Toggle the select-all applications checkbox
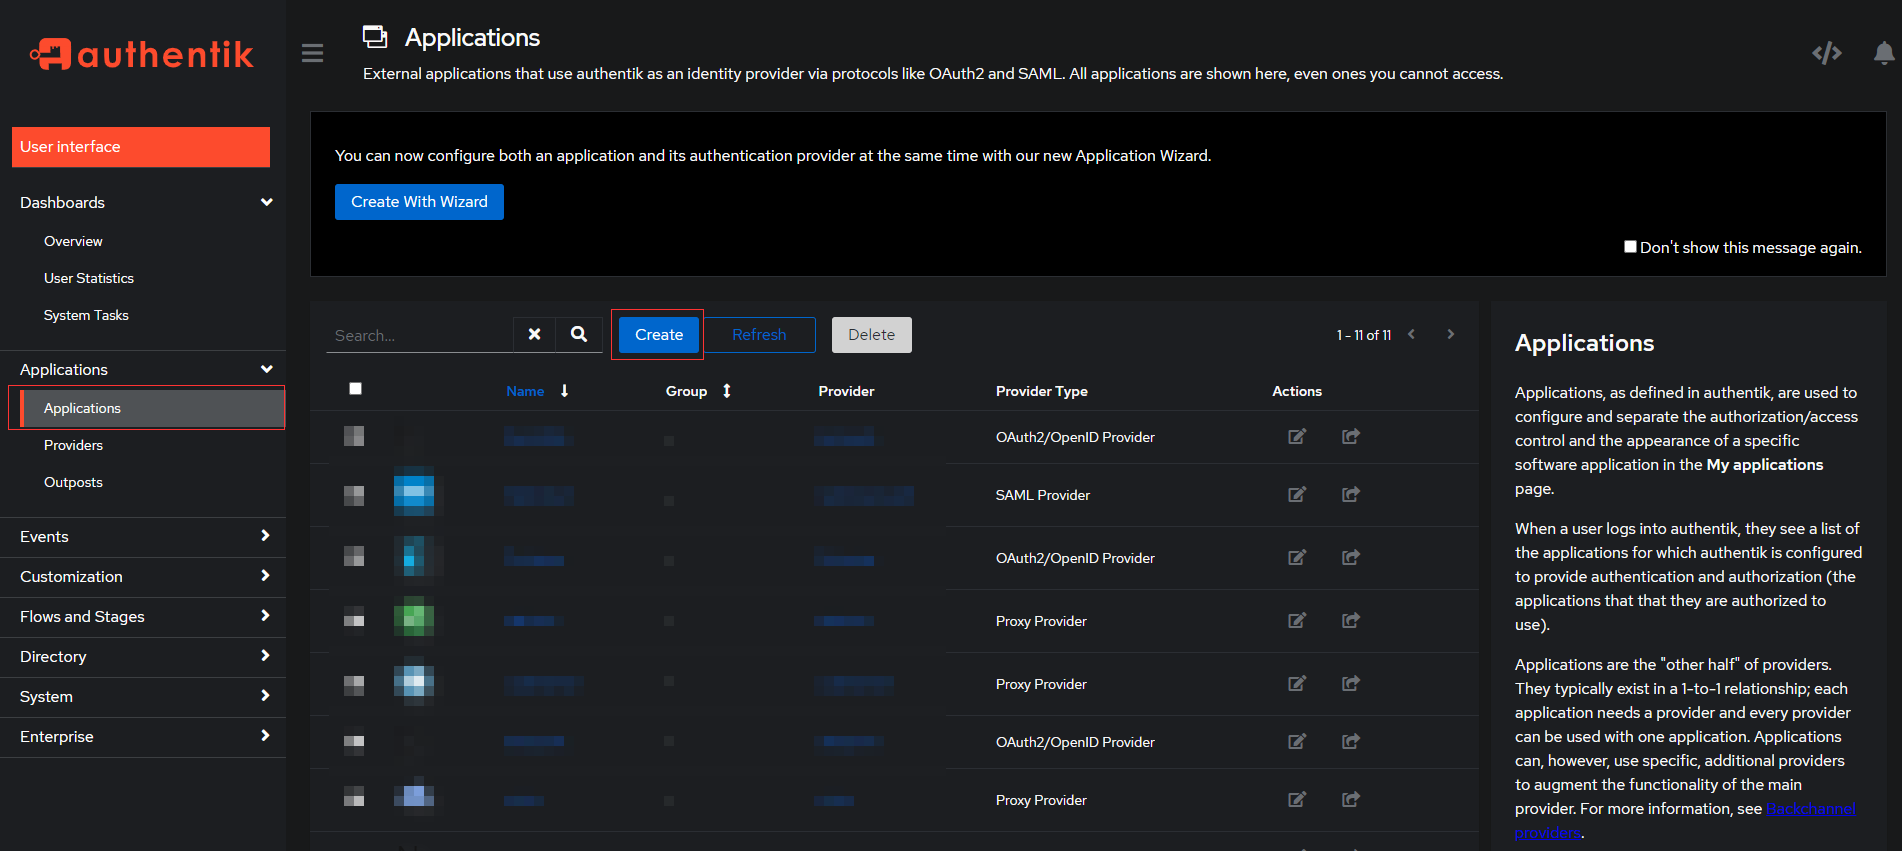 355,389
